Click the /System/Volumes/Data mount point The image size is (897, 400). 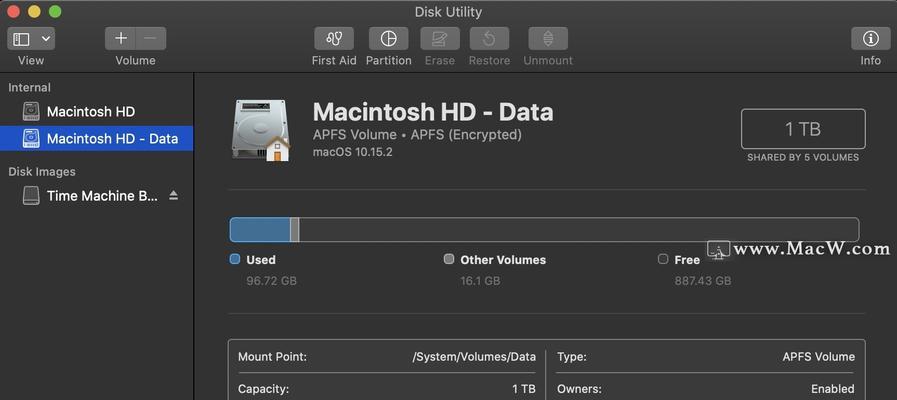tap(474, 357)
